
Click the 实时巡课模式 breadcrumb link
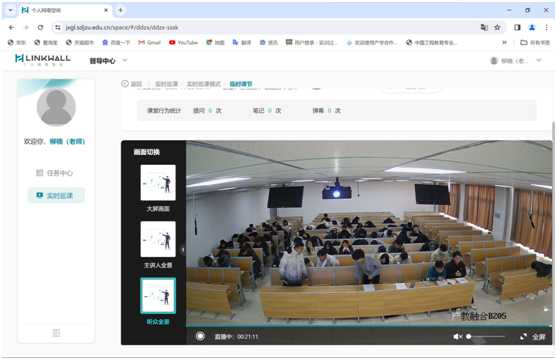[x=204, y=84]
